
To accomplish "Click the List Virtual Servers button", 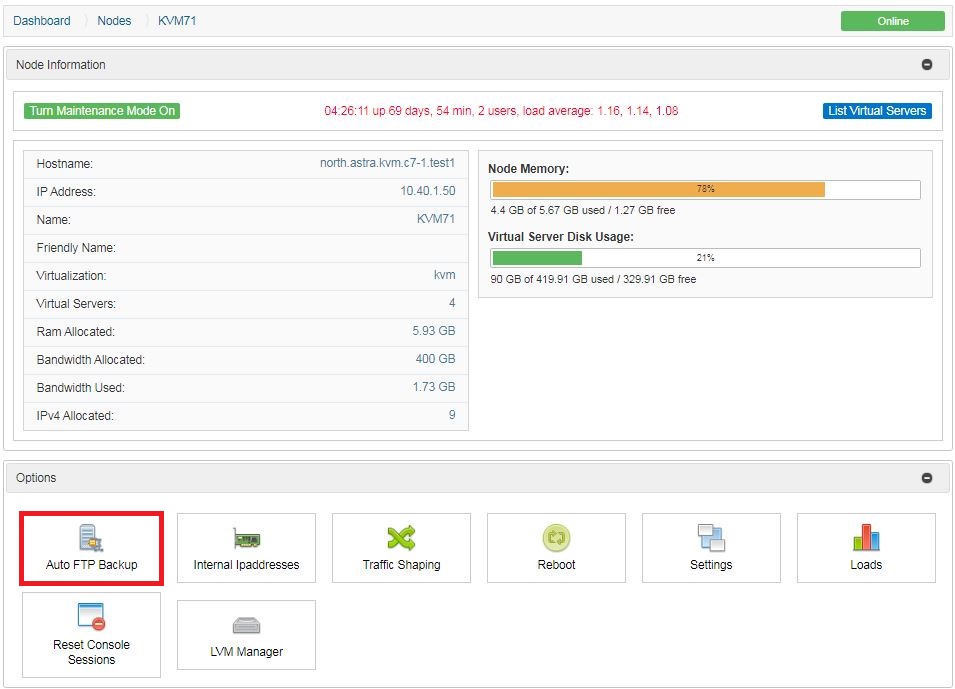I will pyautogui.click(x=877, y=111).
